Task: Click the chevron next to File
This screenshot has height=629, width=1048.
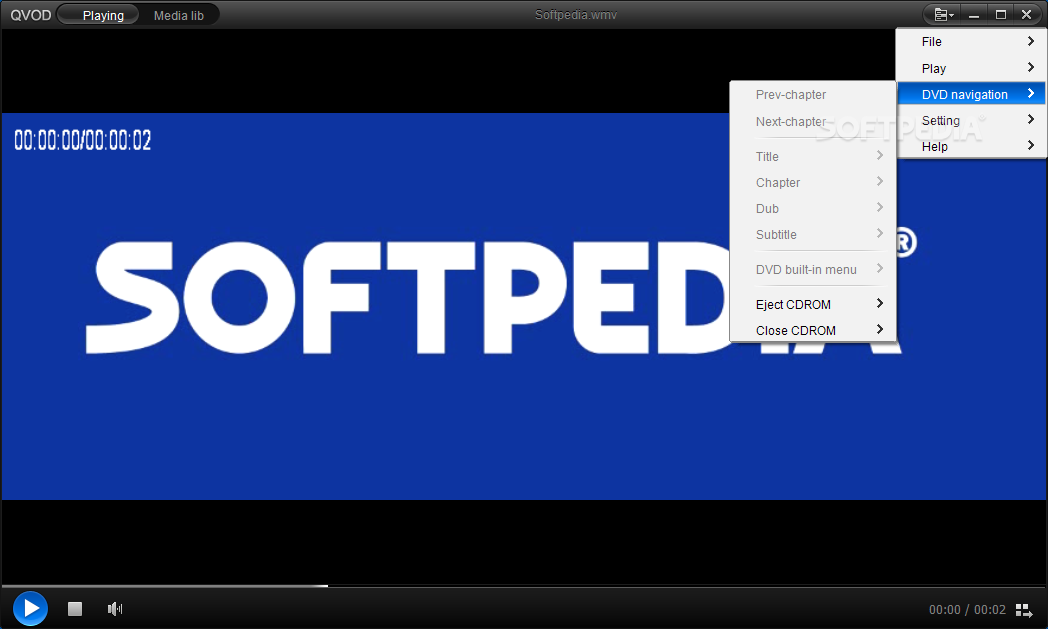Action: (1031, 41)
